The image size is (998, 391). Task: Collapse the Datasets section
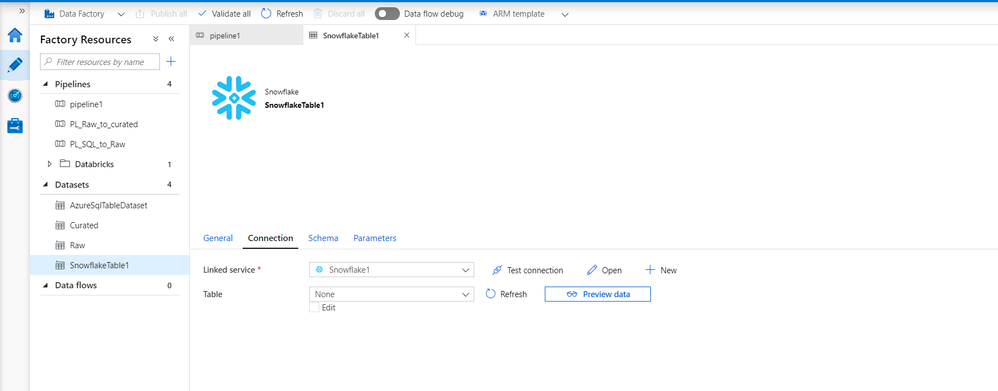pos(46,185)
